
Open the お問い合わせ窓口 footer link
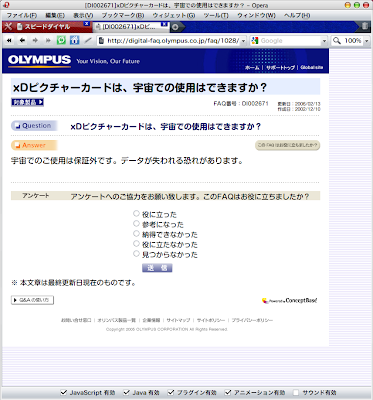point(76,320)
